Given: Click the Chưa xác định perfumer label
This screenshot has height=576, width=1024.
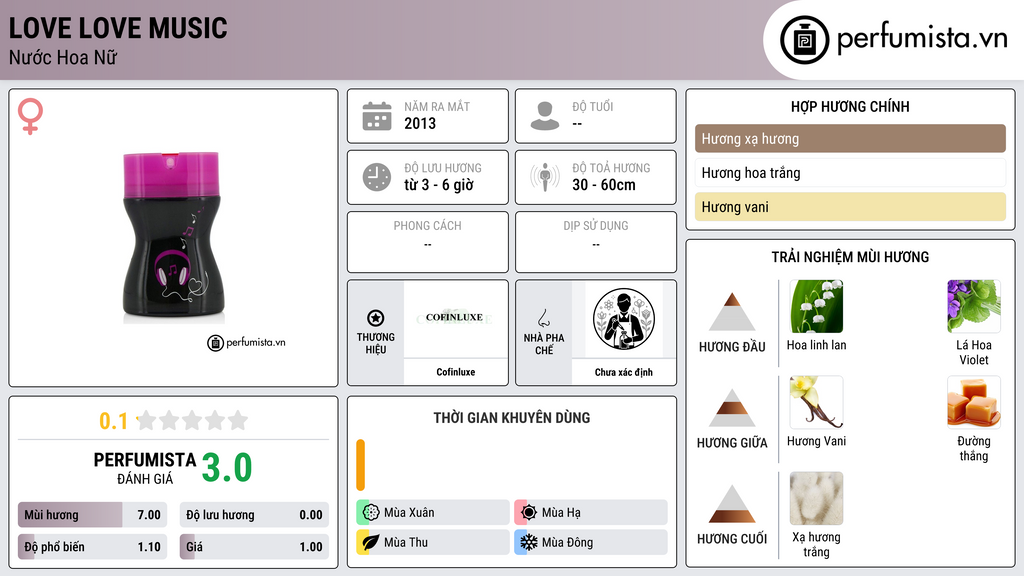Looking at the screenshot, I should click(624, 372).
